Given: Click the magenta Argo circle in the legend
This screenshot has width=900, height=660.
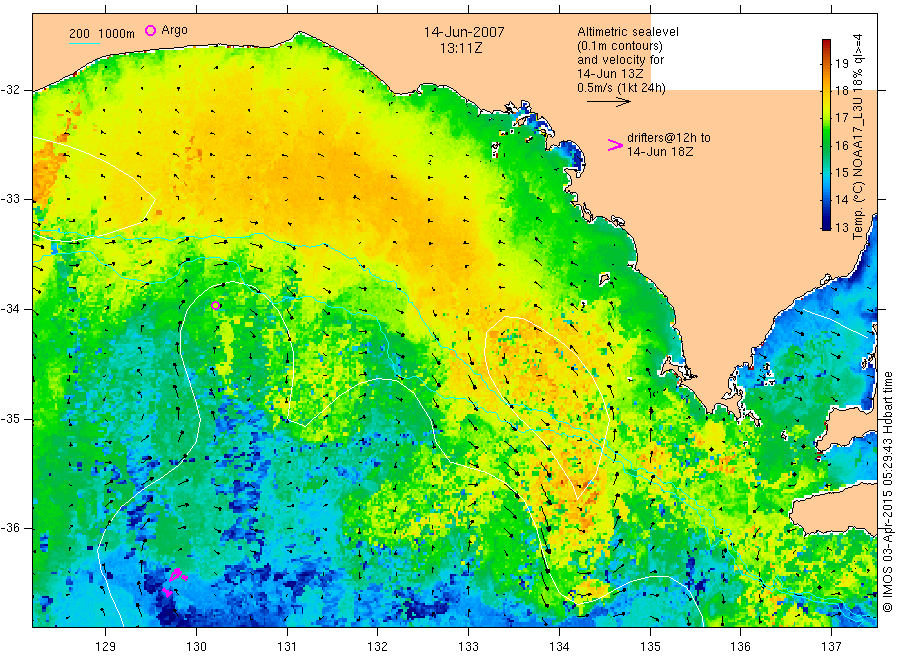Looking at the screenshot, I should [150, 30].
